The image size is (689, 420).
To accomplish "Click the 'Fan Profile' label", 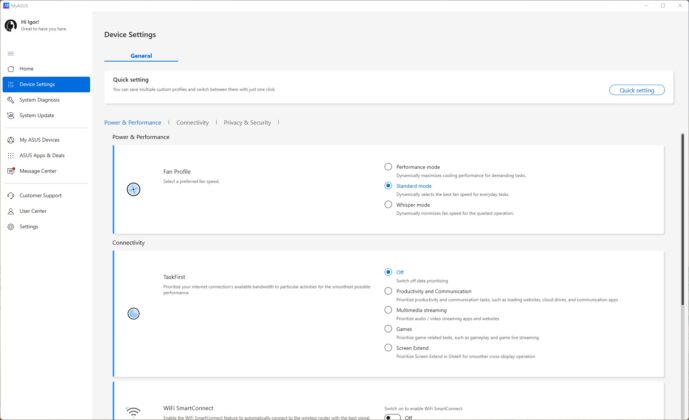I will click(x=177, y=172).
